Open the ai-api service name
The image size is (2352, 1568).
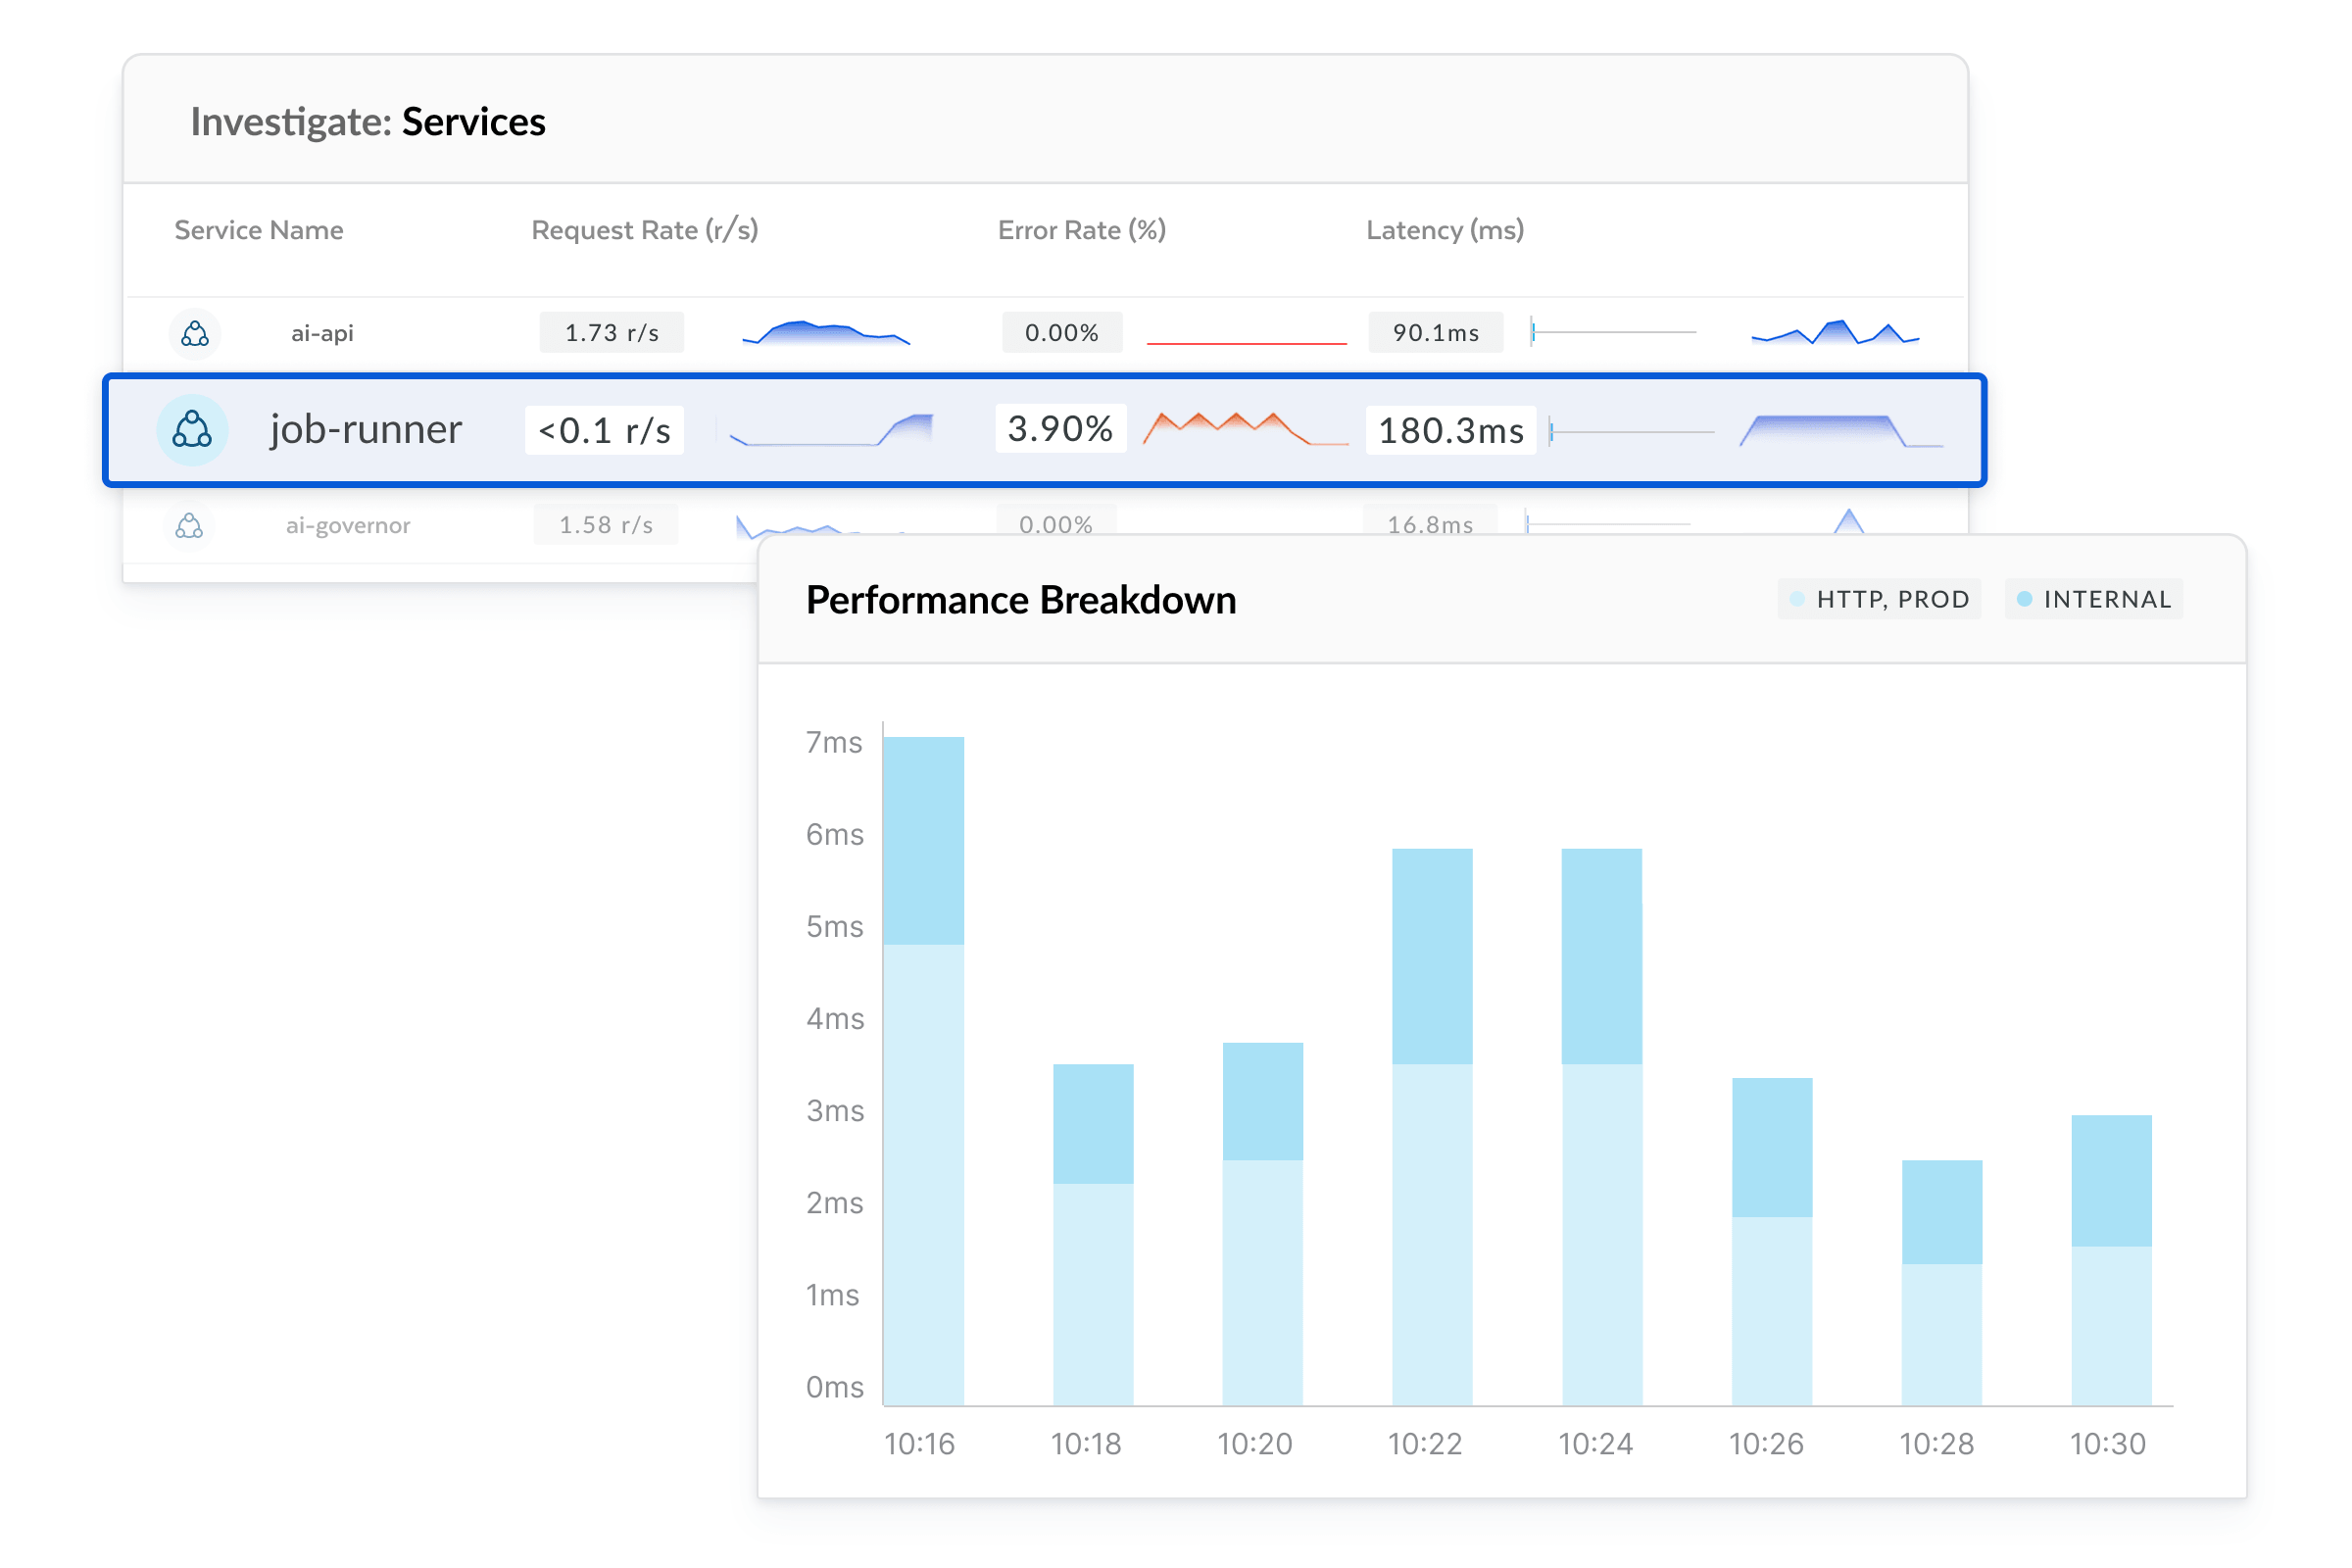[322, 333]
